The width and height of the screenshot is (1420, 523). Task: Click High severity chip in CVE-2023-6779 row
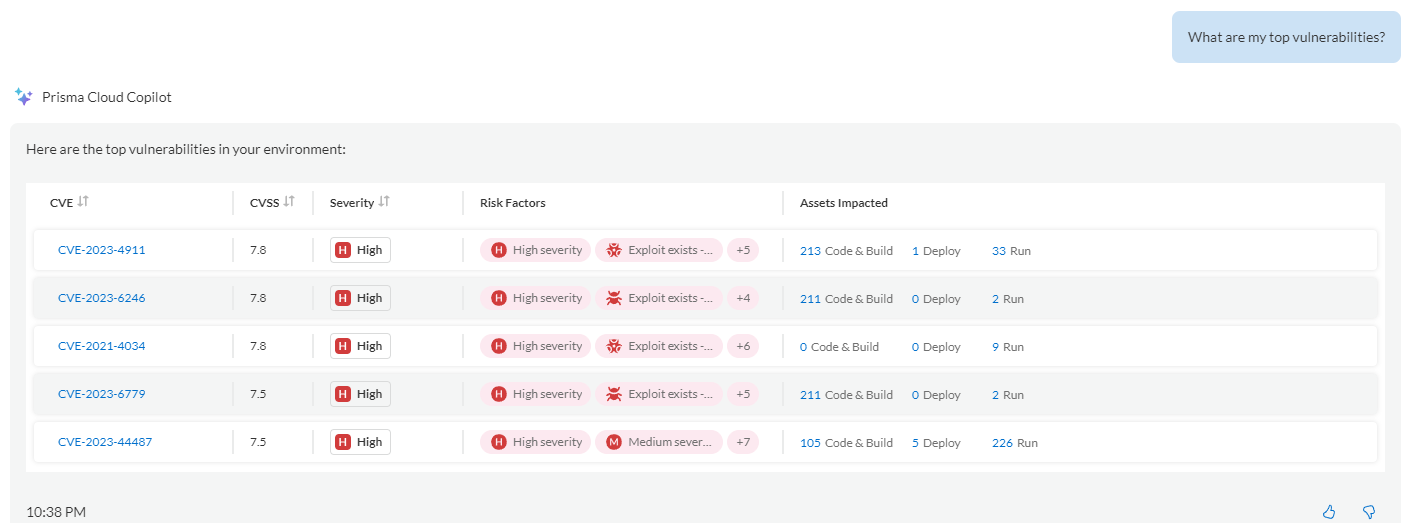click(536, 394)
